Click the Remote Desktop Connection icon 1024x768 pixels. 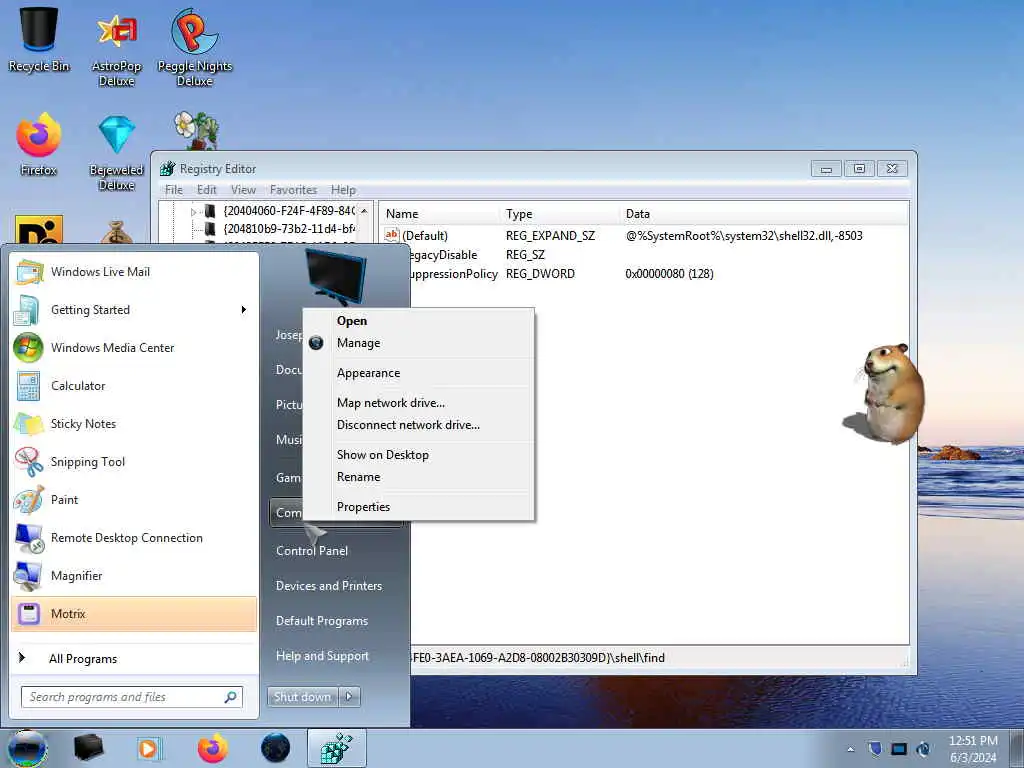[29, 538]
